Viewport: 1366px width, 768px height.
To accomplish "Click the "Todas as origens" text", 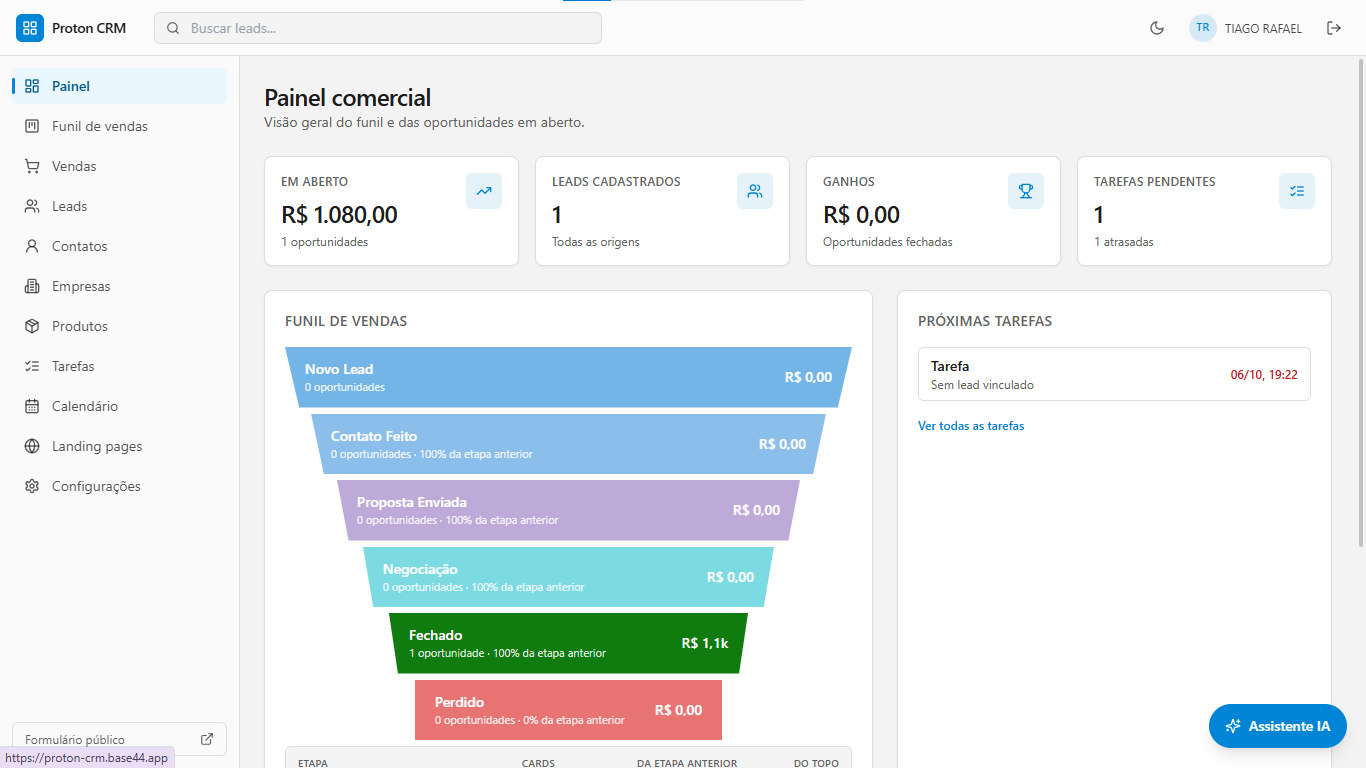I will [596, 242].
